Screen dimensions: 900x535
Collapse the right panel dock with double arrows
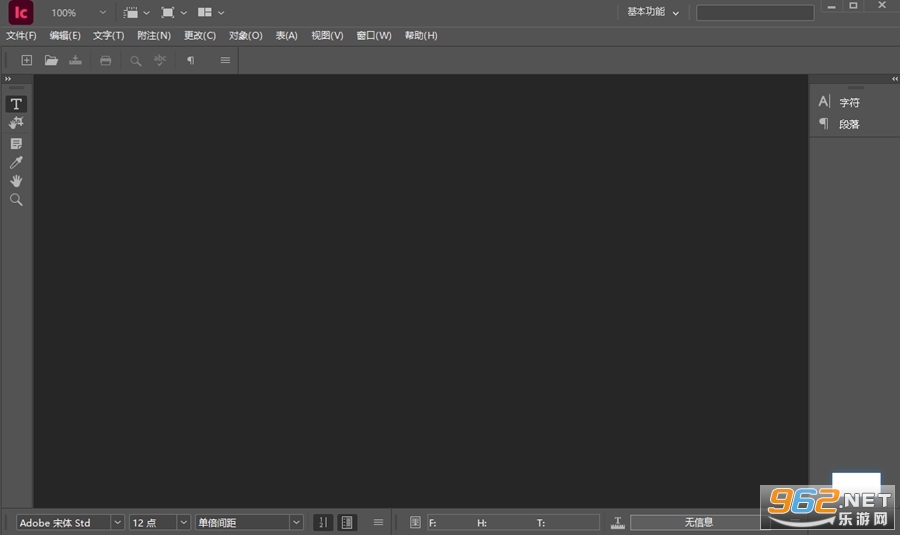click(x=895, y=79)
